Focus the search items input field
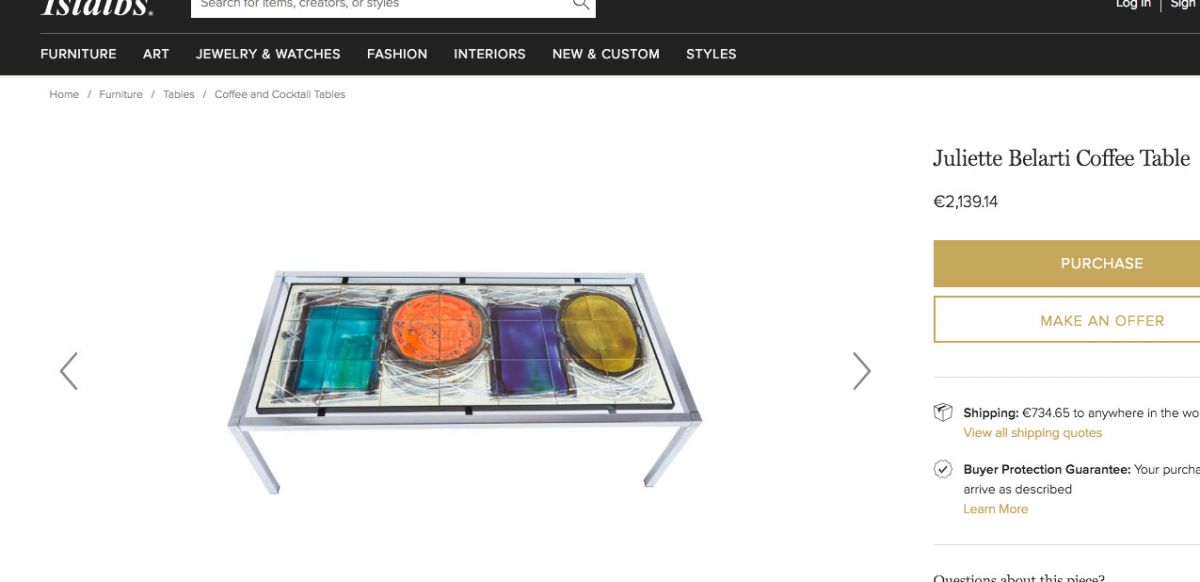 pyautogui.click(x=382, y=5)
